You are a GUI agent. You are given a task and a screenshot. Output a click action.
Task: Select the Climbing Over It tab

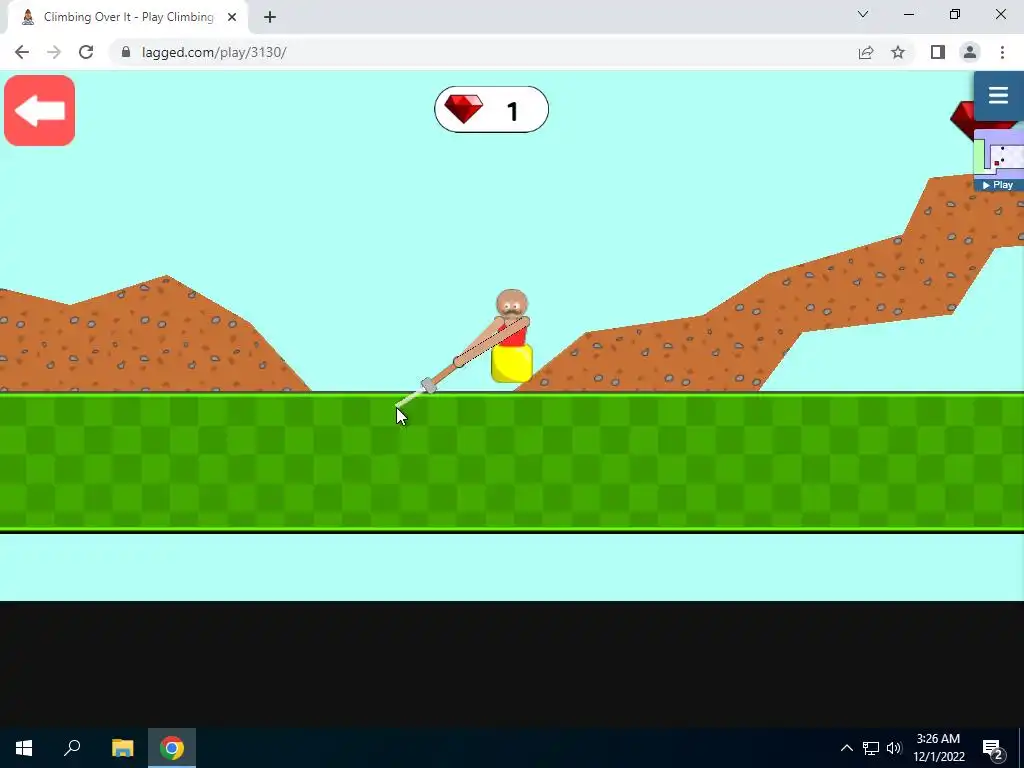127,17
